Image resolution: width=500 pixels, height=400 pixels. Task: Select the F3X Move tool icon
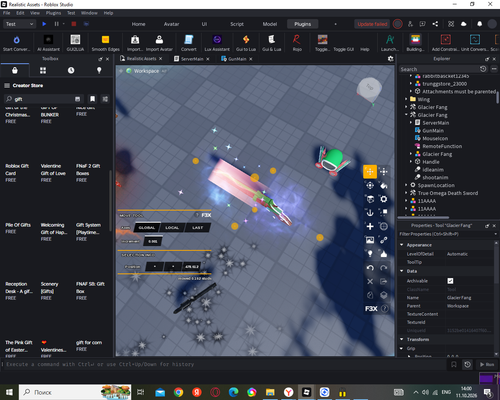pyautogui.click(x=370, y=172)
